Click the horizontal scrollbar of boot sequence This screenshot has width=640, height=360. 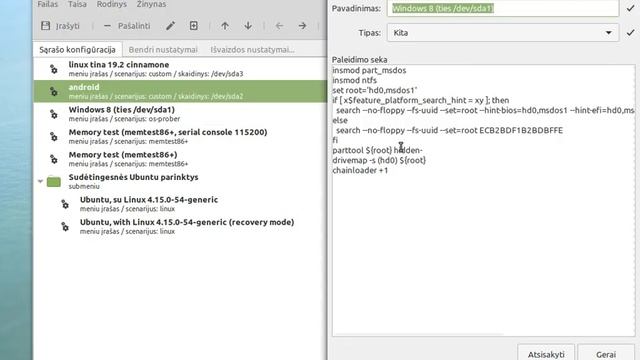click(x=418, y=334)
